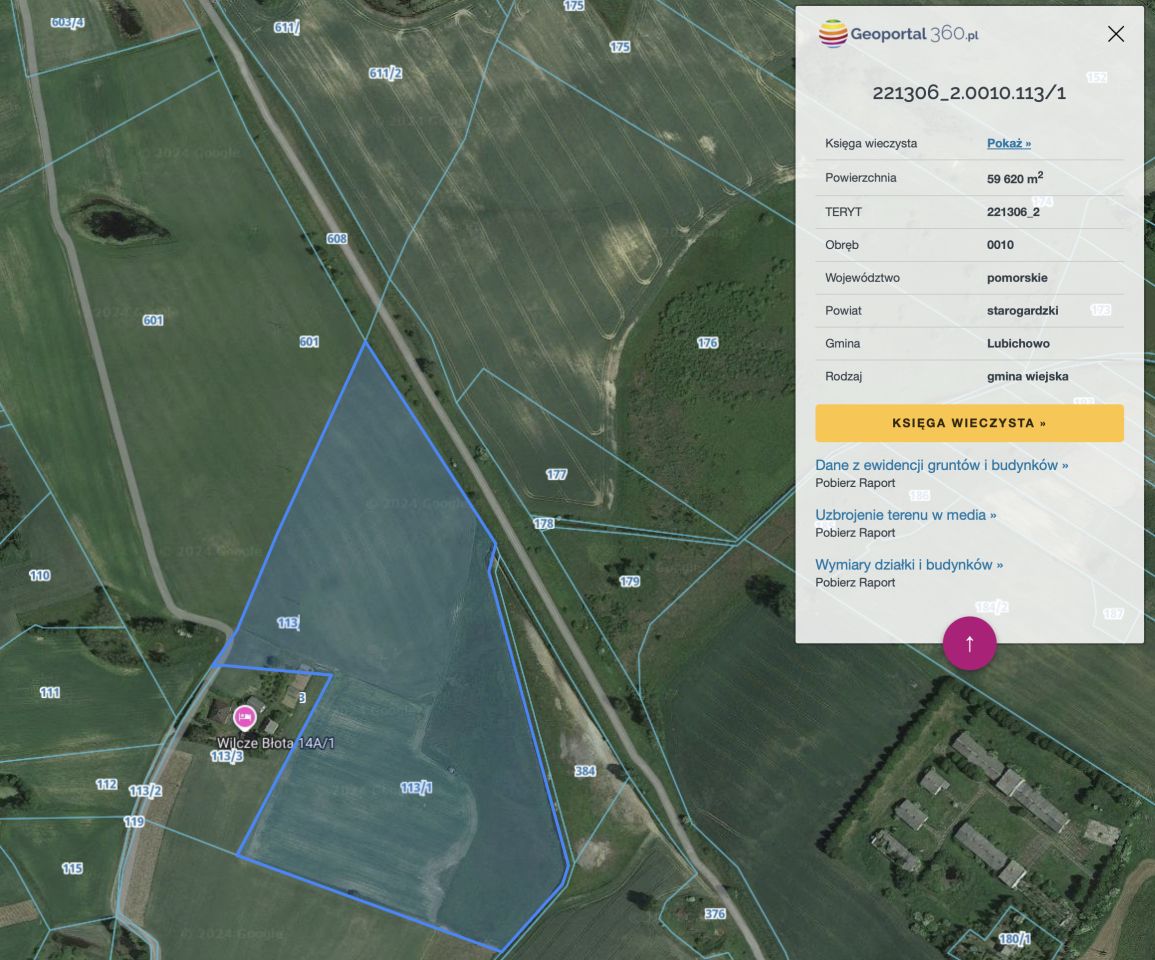Select the area value 59 620 m²
1155x960 pixels.
[1015, 178]
